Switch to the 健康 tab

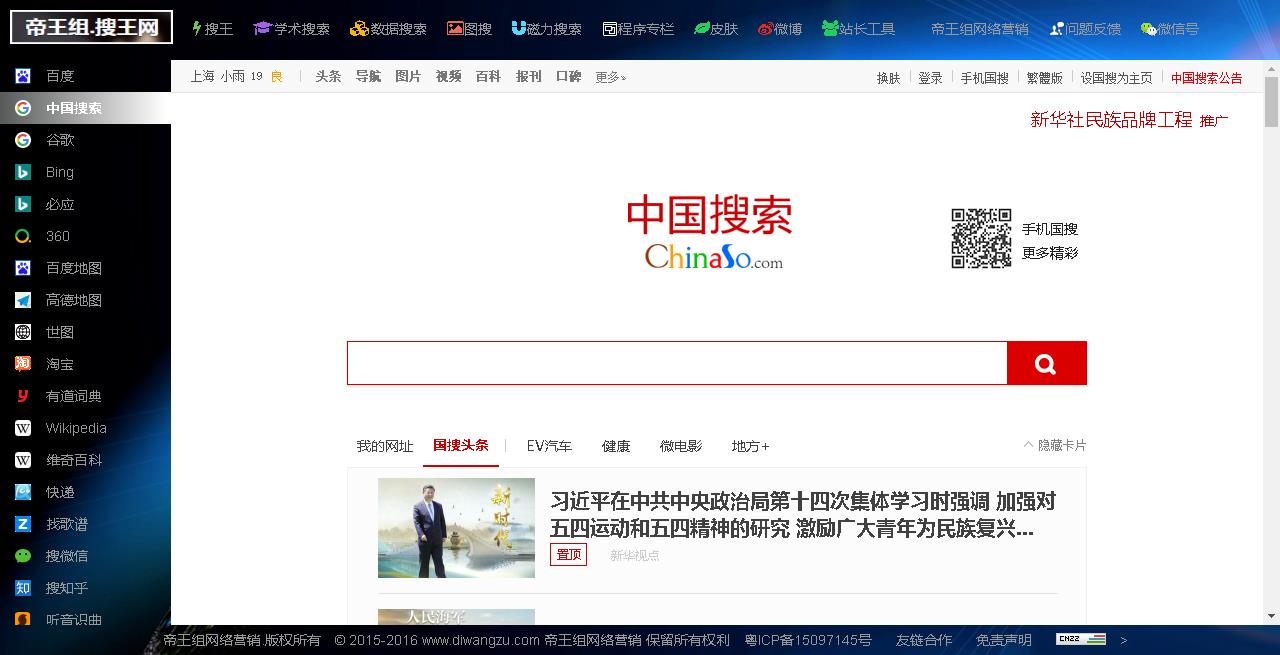616,446
